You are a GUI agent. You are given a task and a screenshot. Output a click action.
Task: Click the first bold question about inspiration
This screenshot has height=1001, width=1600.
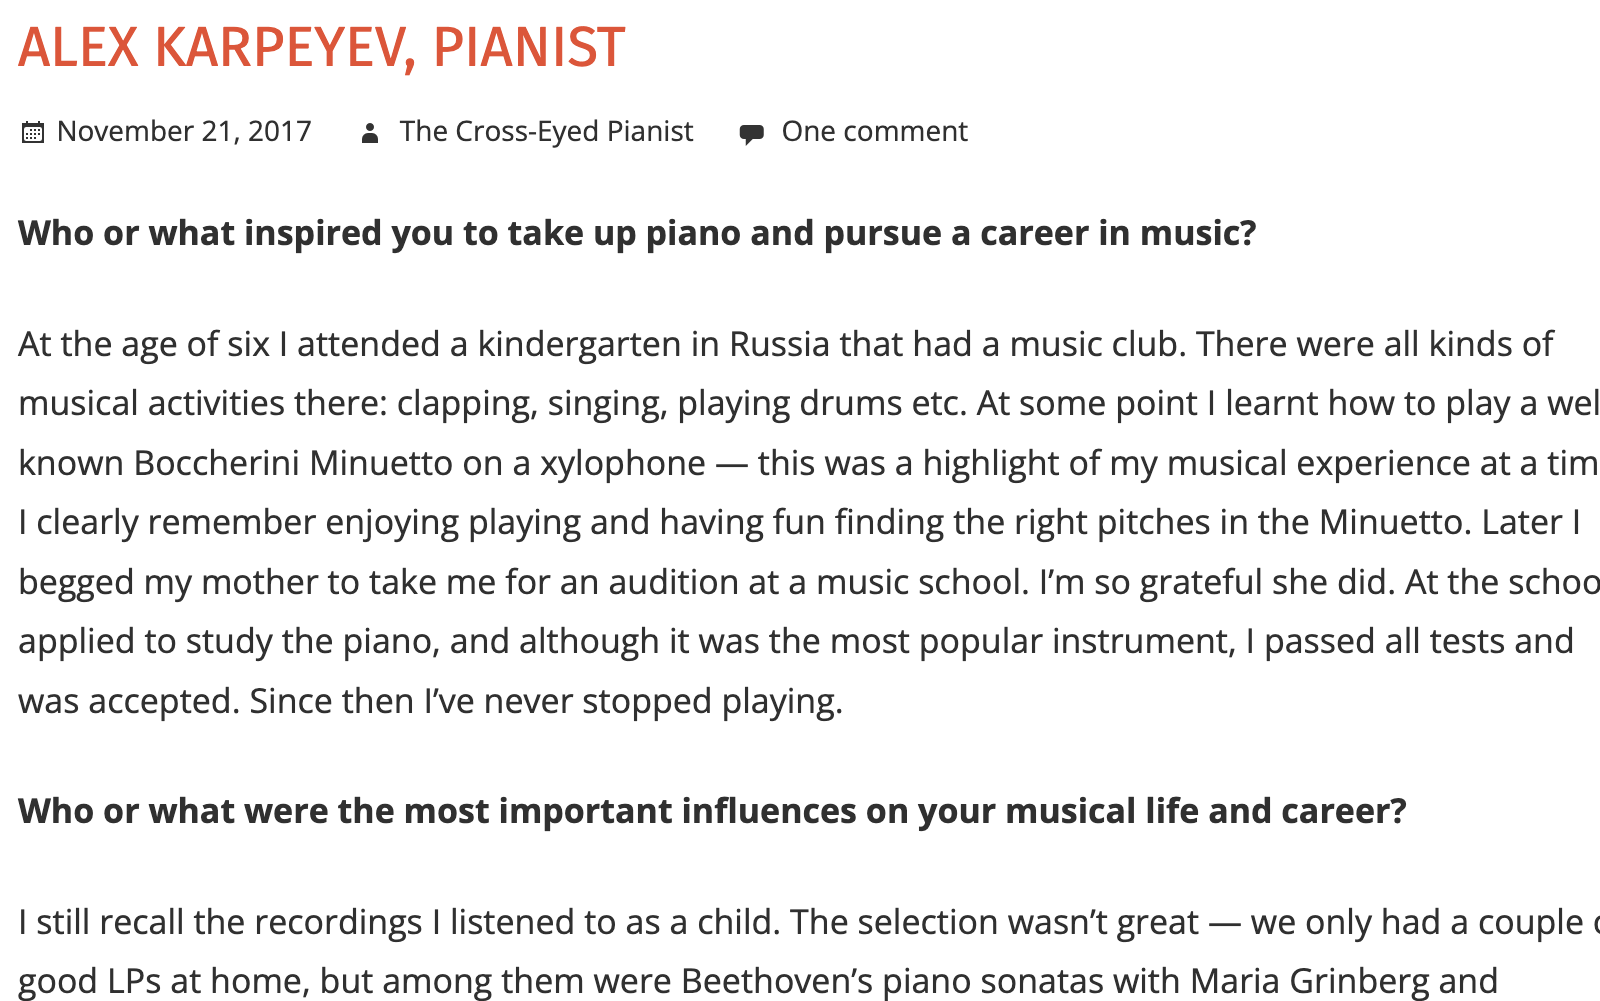(x=637, y=233)
